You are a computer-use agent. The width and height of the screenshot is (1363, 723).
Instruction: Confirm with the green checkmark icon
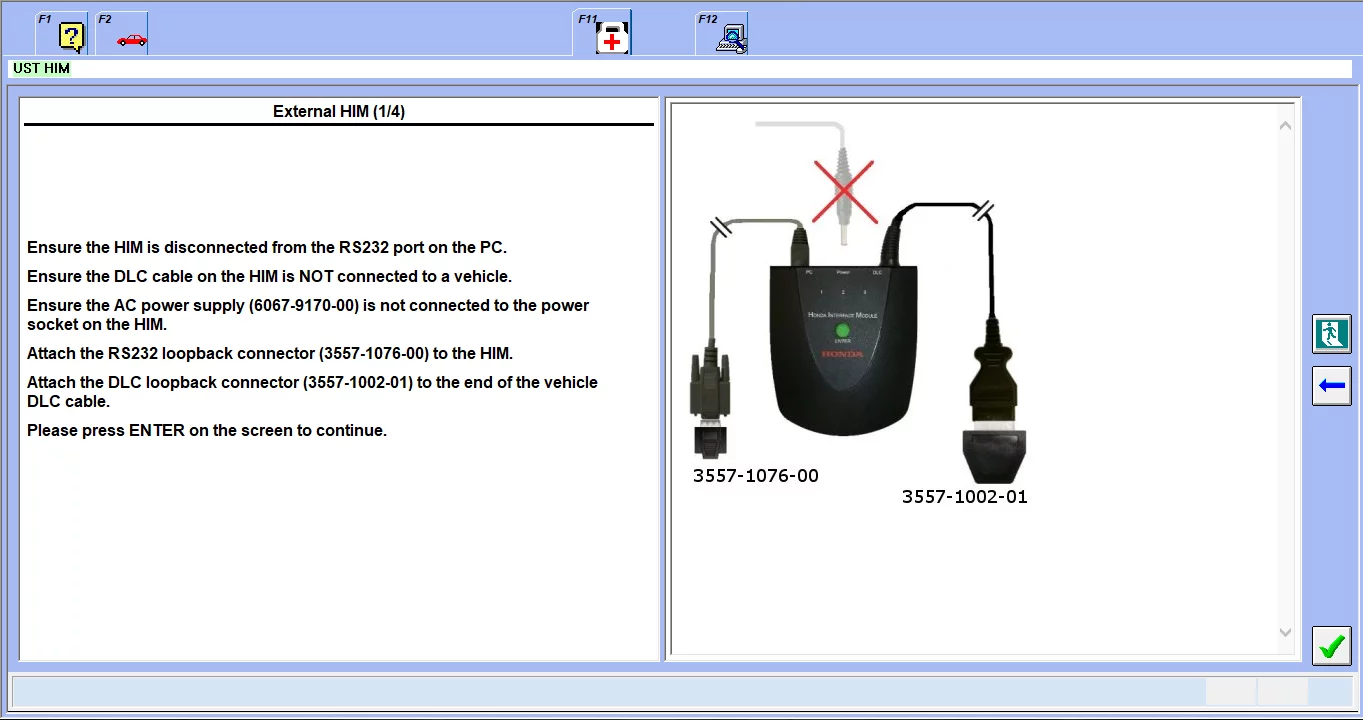coord(1331,646)
